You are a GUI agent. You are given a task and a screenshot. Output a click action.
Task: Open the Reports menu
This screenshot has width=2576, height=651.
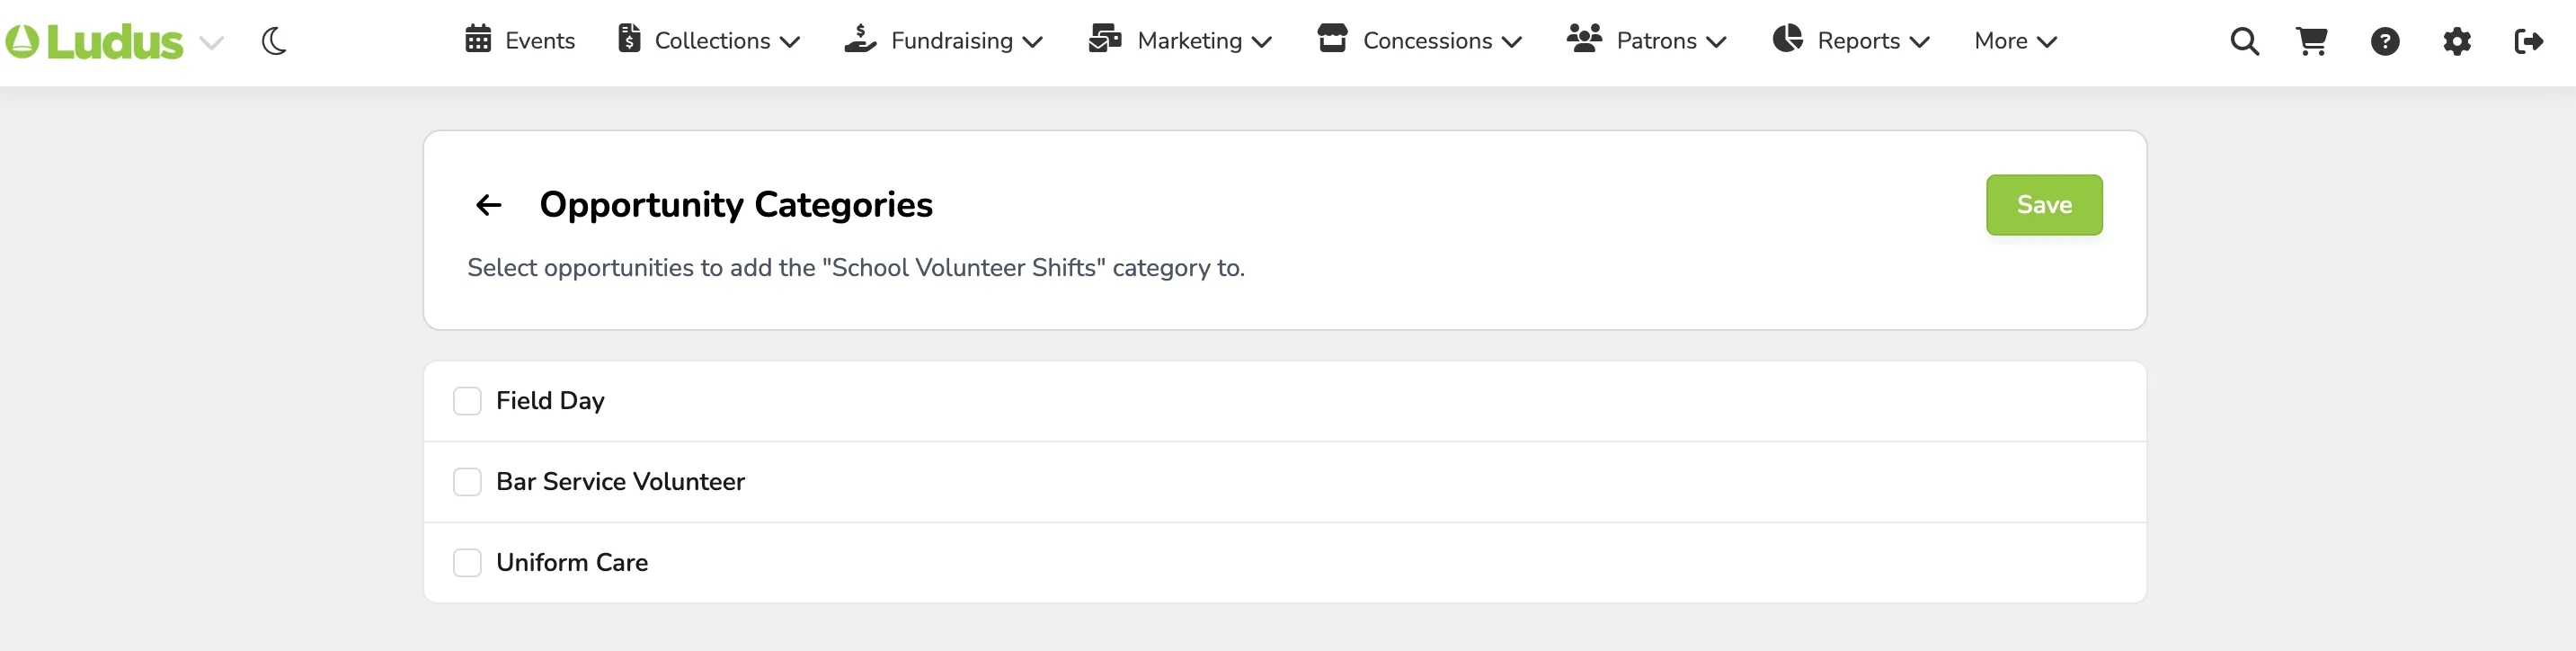pos(1850,40)
